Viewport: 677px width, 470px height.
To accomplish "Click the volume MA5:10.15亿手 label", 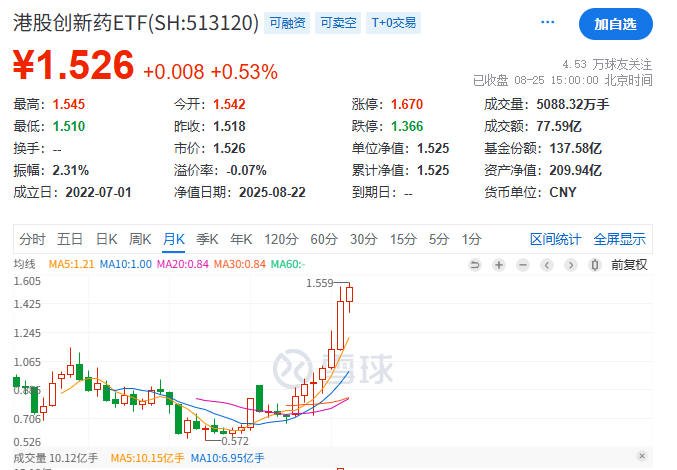I will [x=147, y=458].
